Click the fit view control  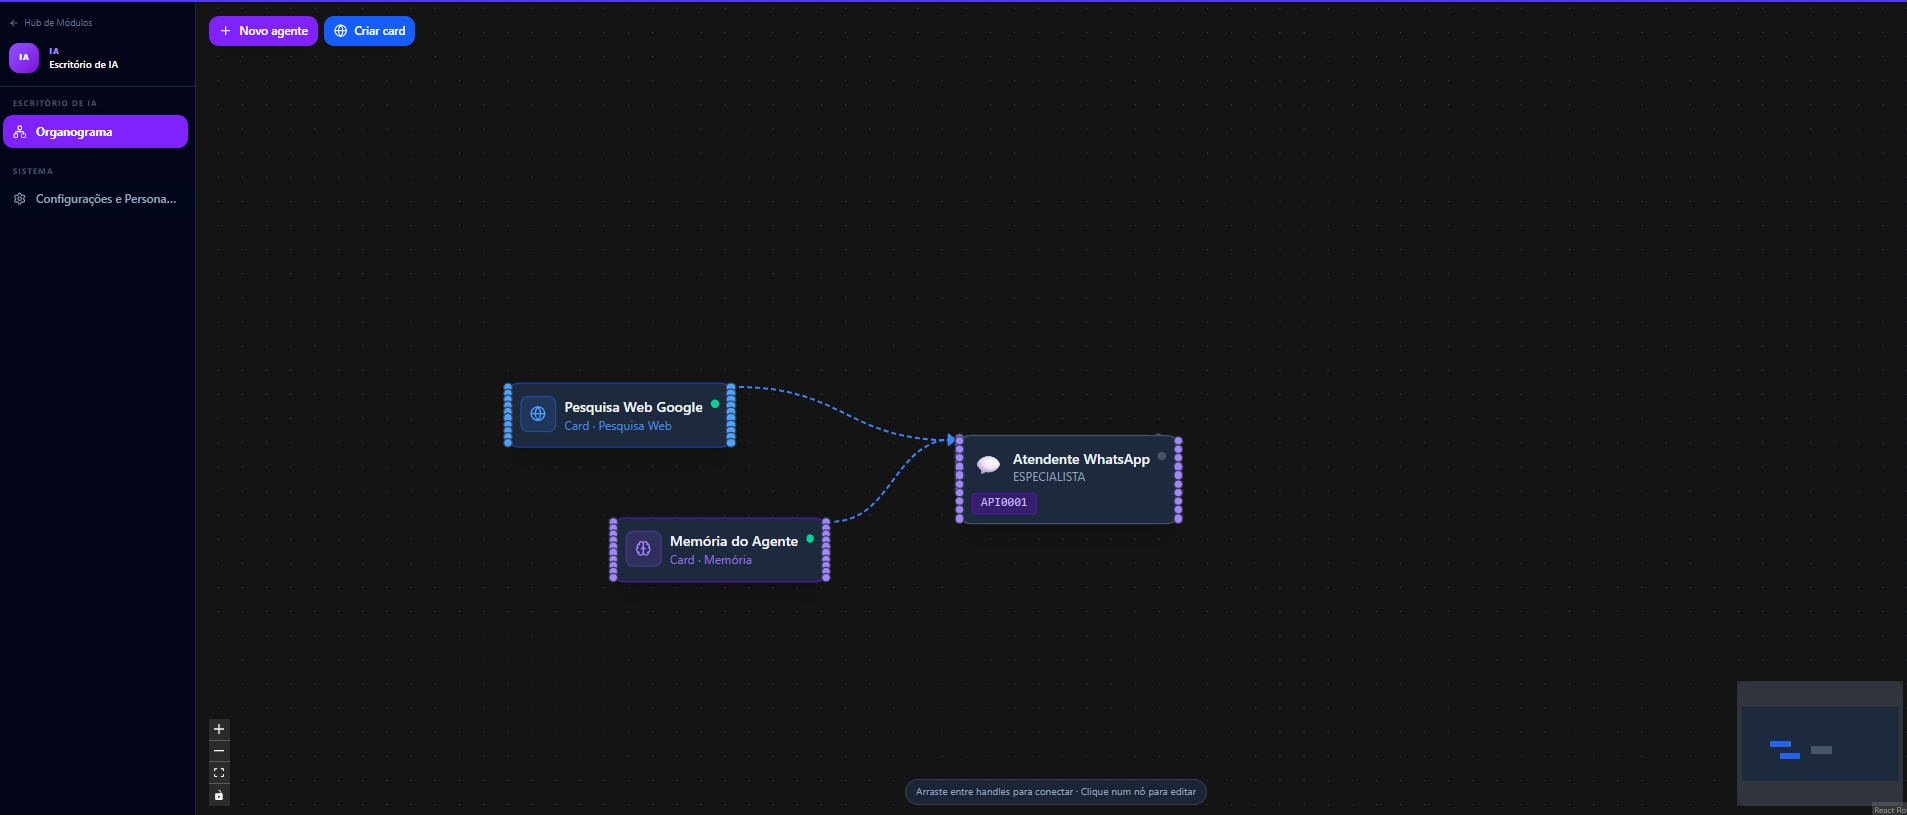pyautogui.click(x=219, y=773)
